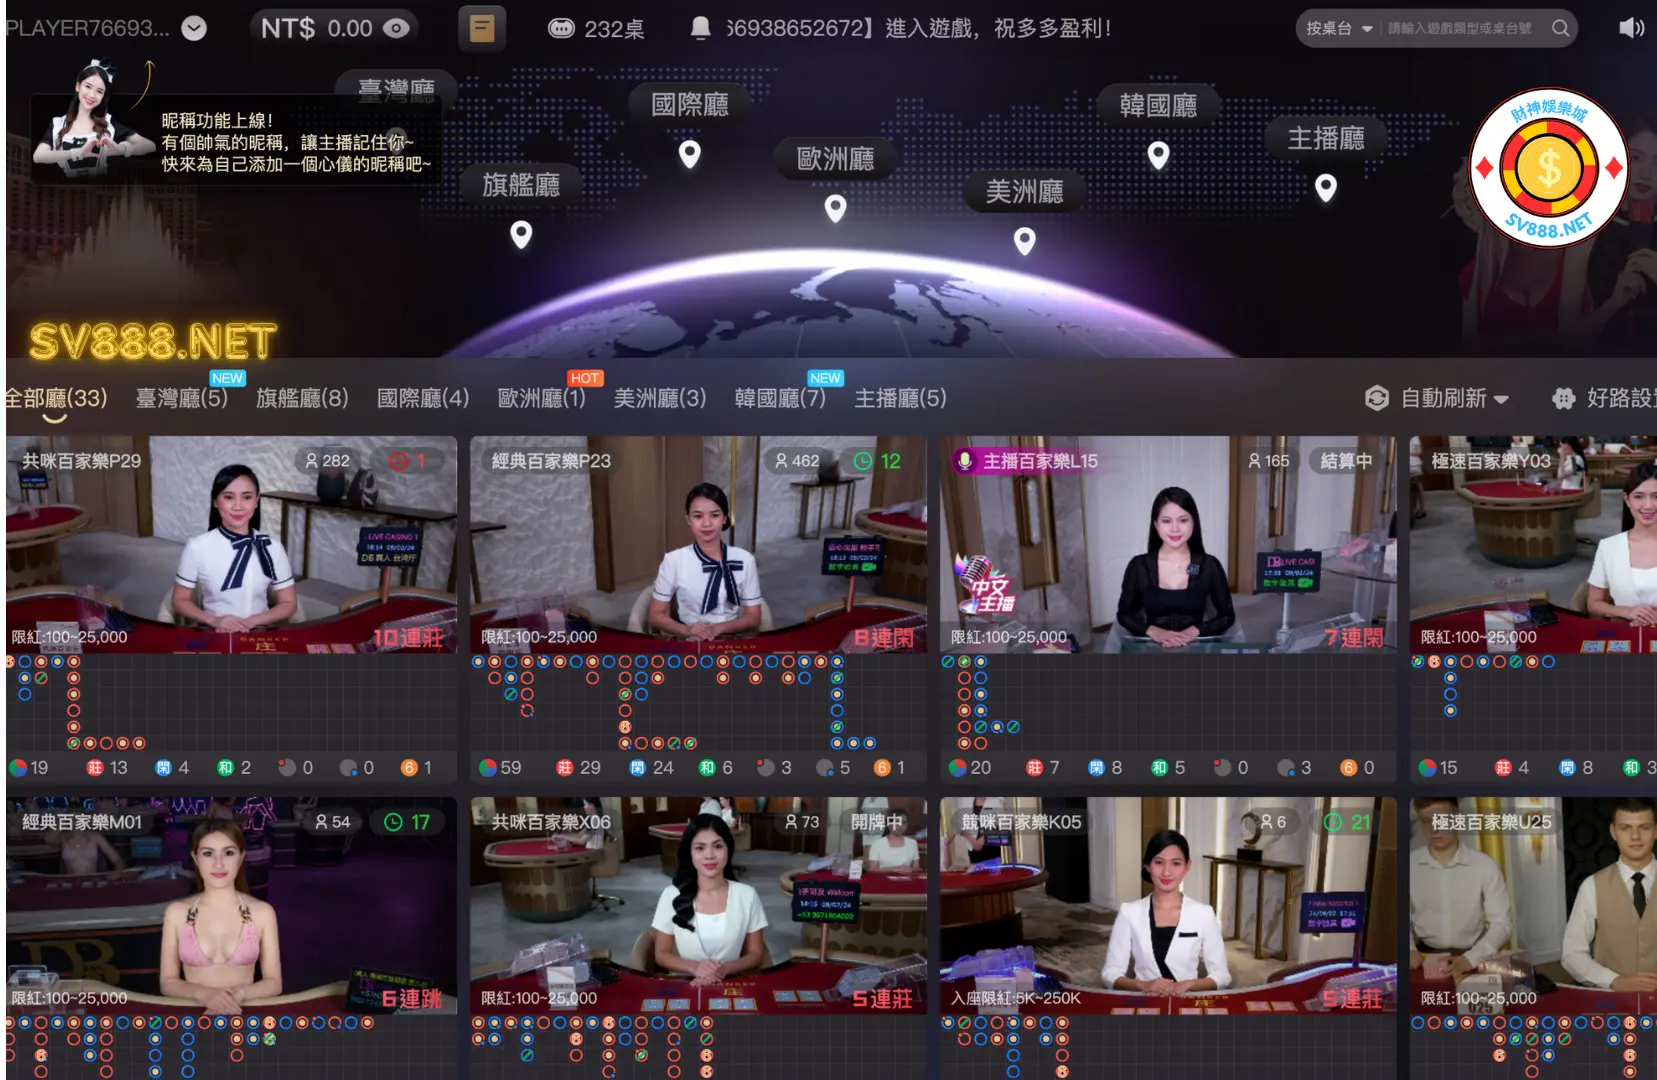Select 旗艦廳 label on the world map
This screenshot has width=1657, height=1080.
tap(521, 185)
